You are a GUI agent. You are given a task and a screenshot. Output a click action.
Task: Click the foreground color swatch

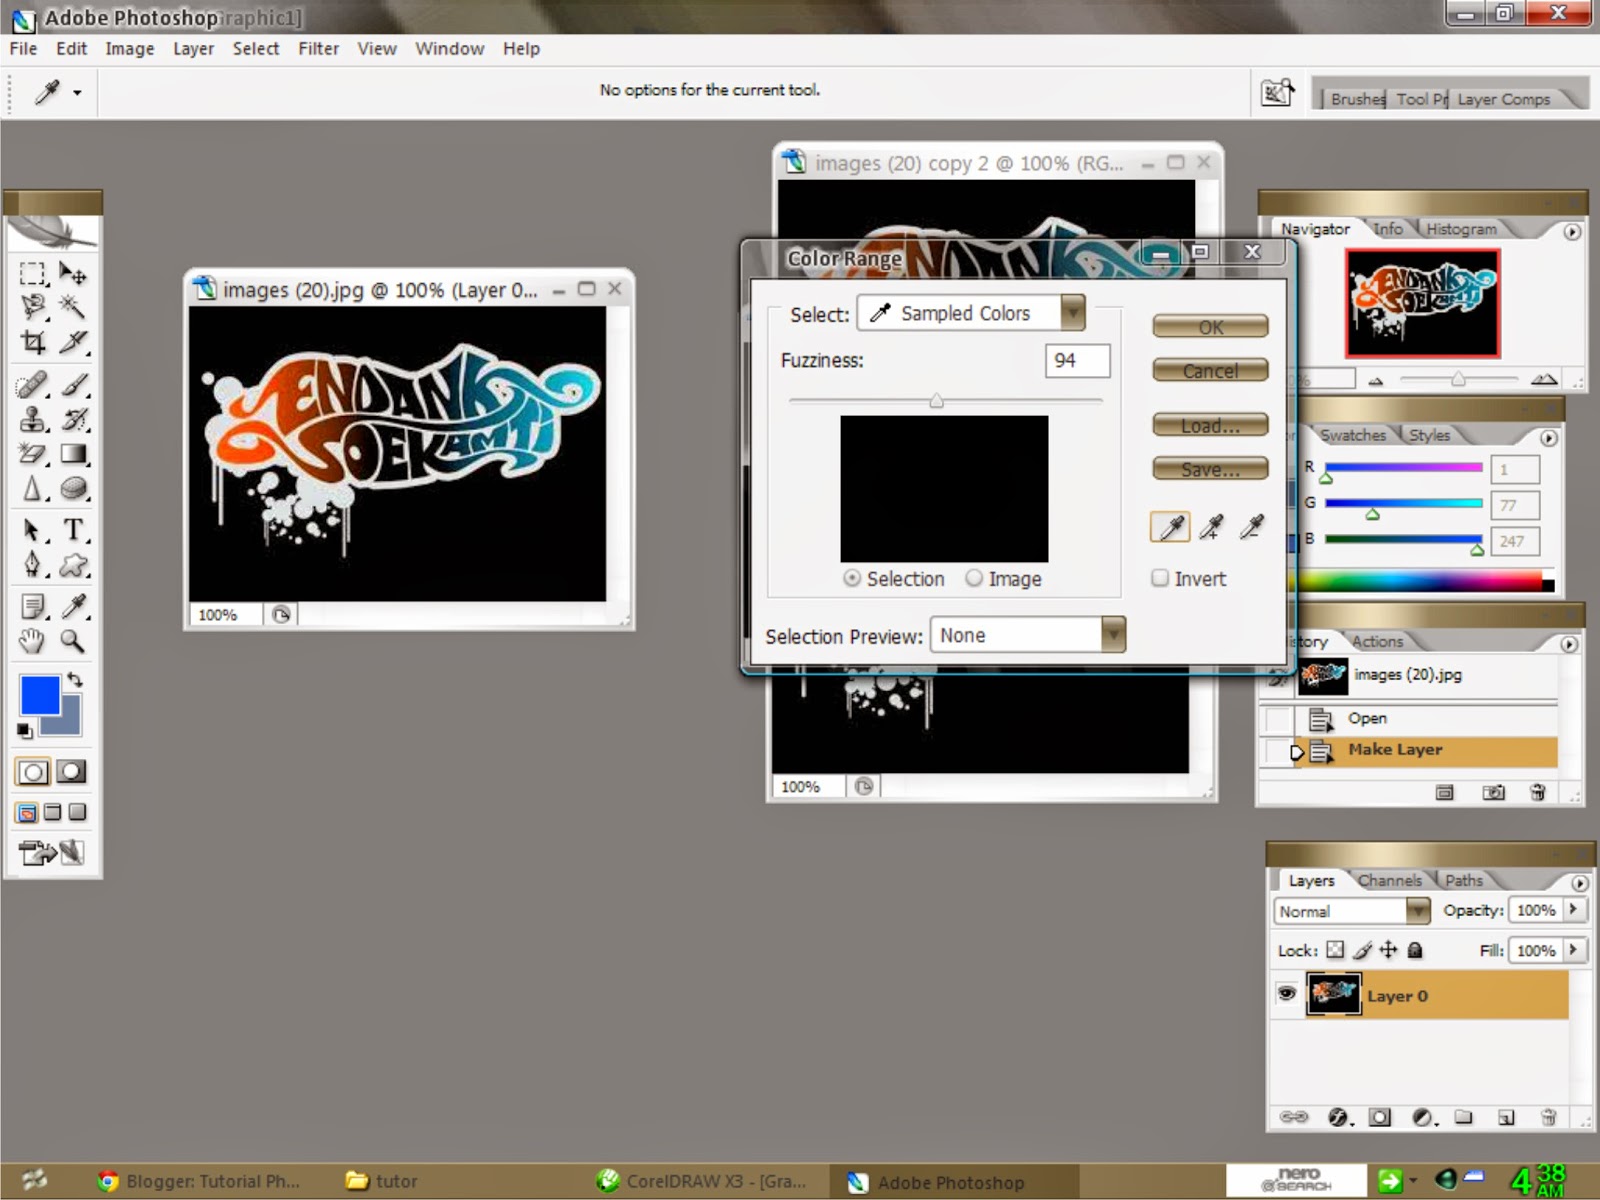pyautogui.click(x=40, y=695)
